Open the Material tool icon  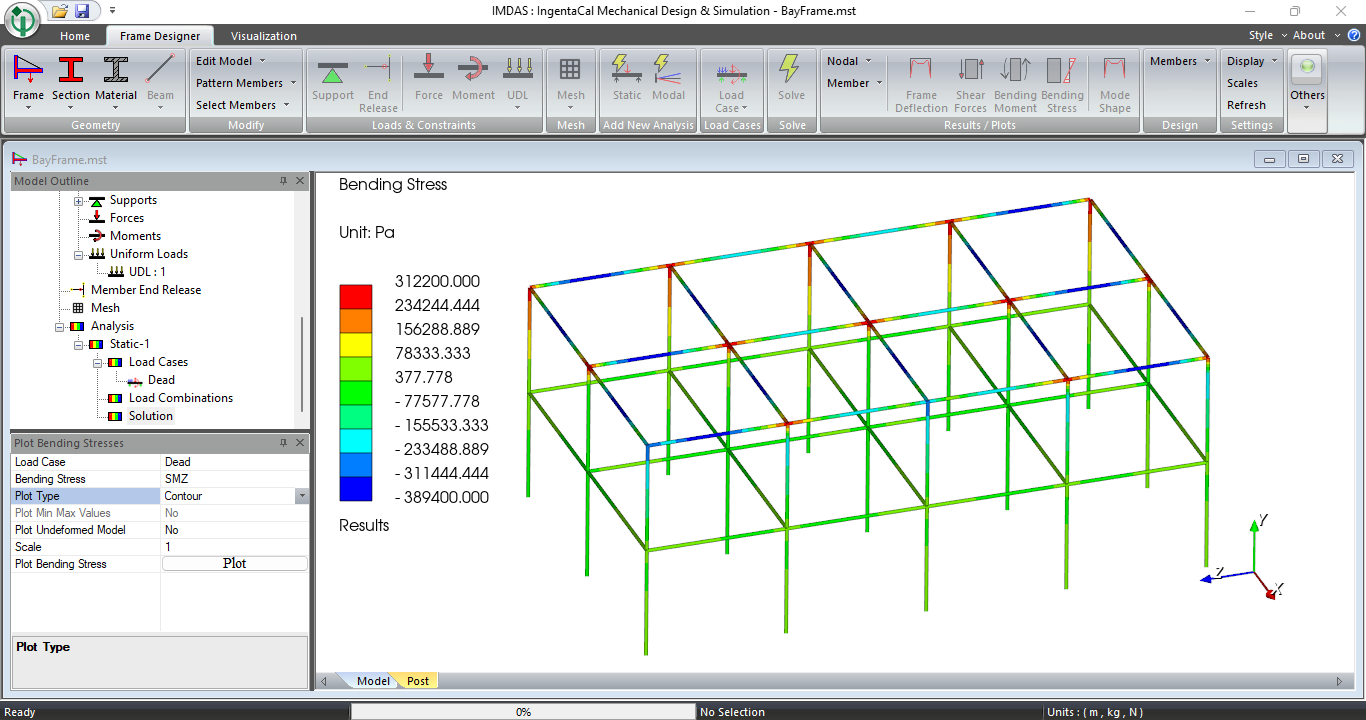116,70
